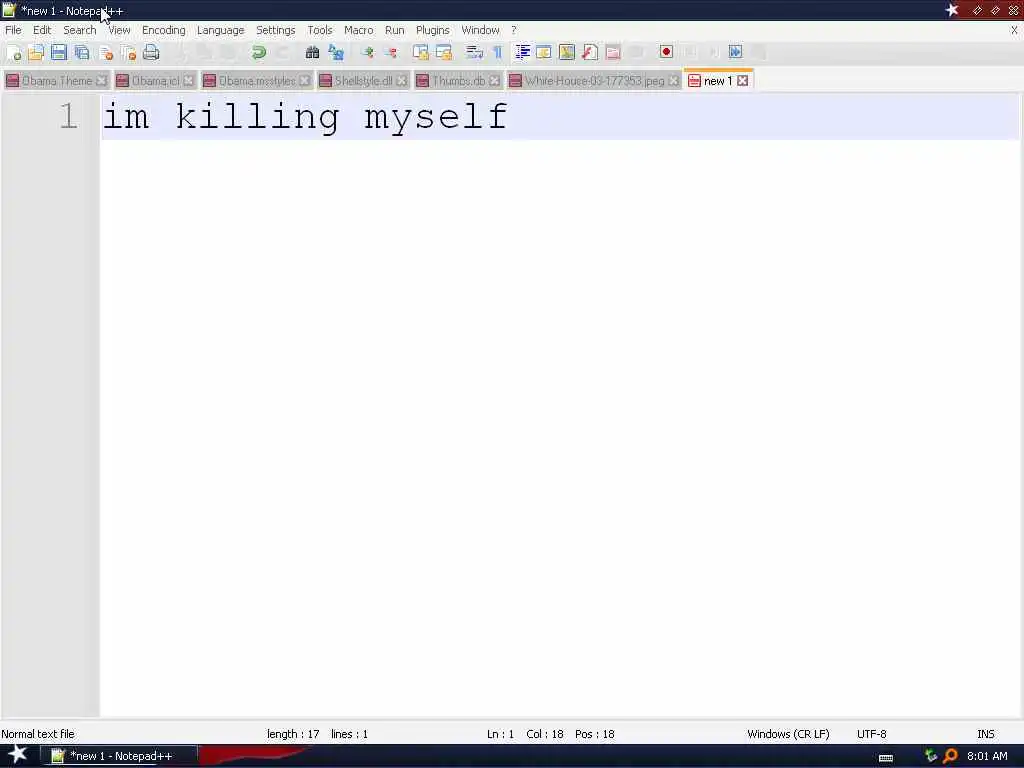Click the Synchronize Horizontal Scrolling icon

coord(443,53)
